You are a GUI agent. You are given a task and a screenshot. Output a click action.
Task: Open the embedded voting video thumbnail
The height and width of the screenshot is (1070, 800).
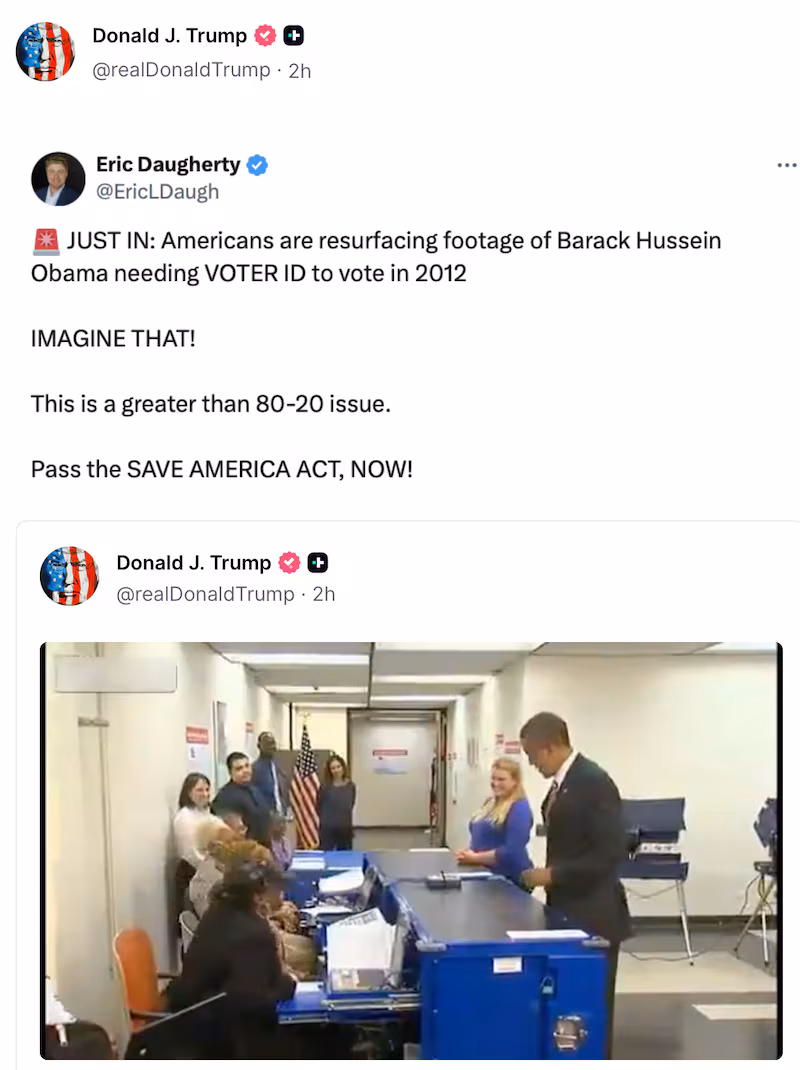411,850
